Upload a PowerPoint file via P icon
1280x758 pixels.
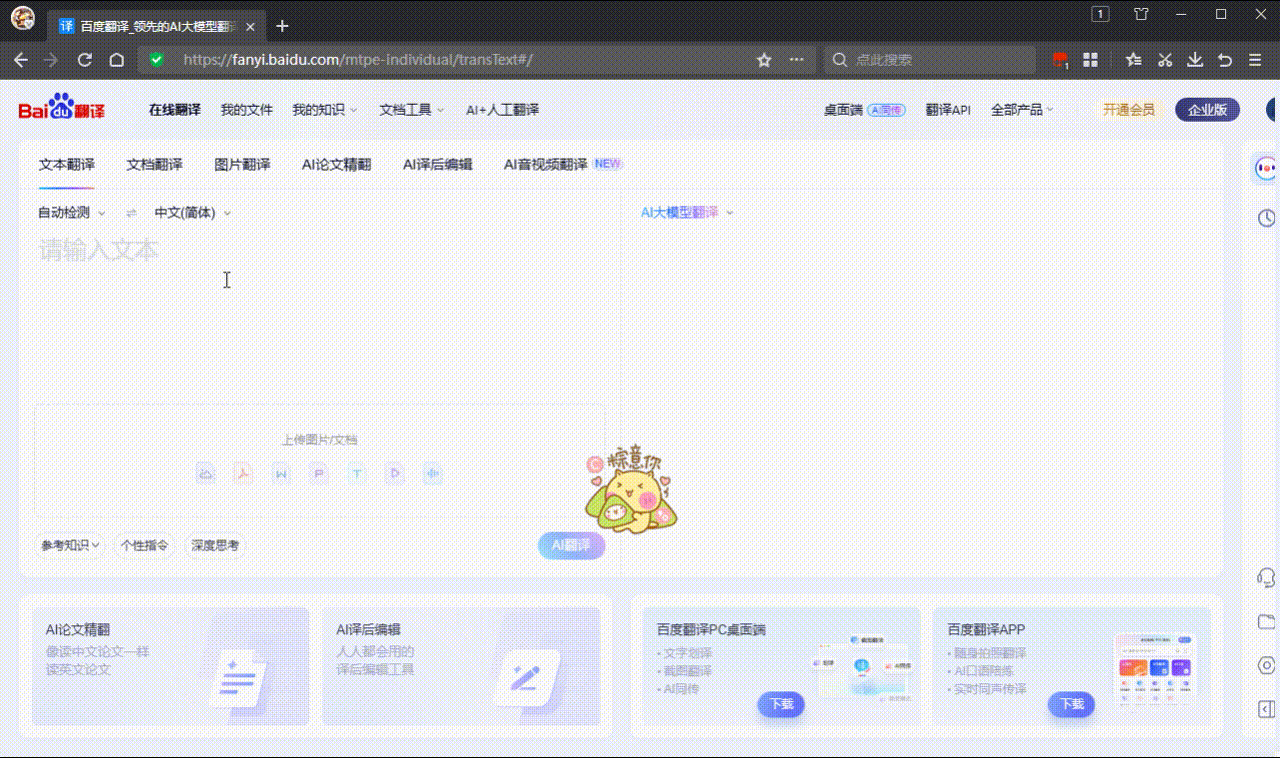click(x=319, y=473)
